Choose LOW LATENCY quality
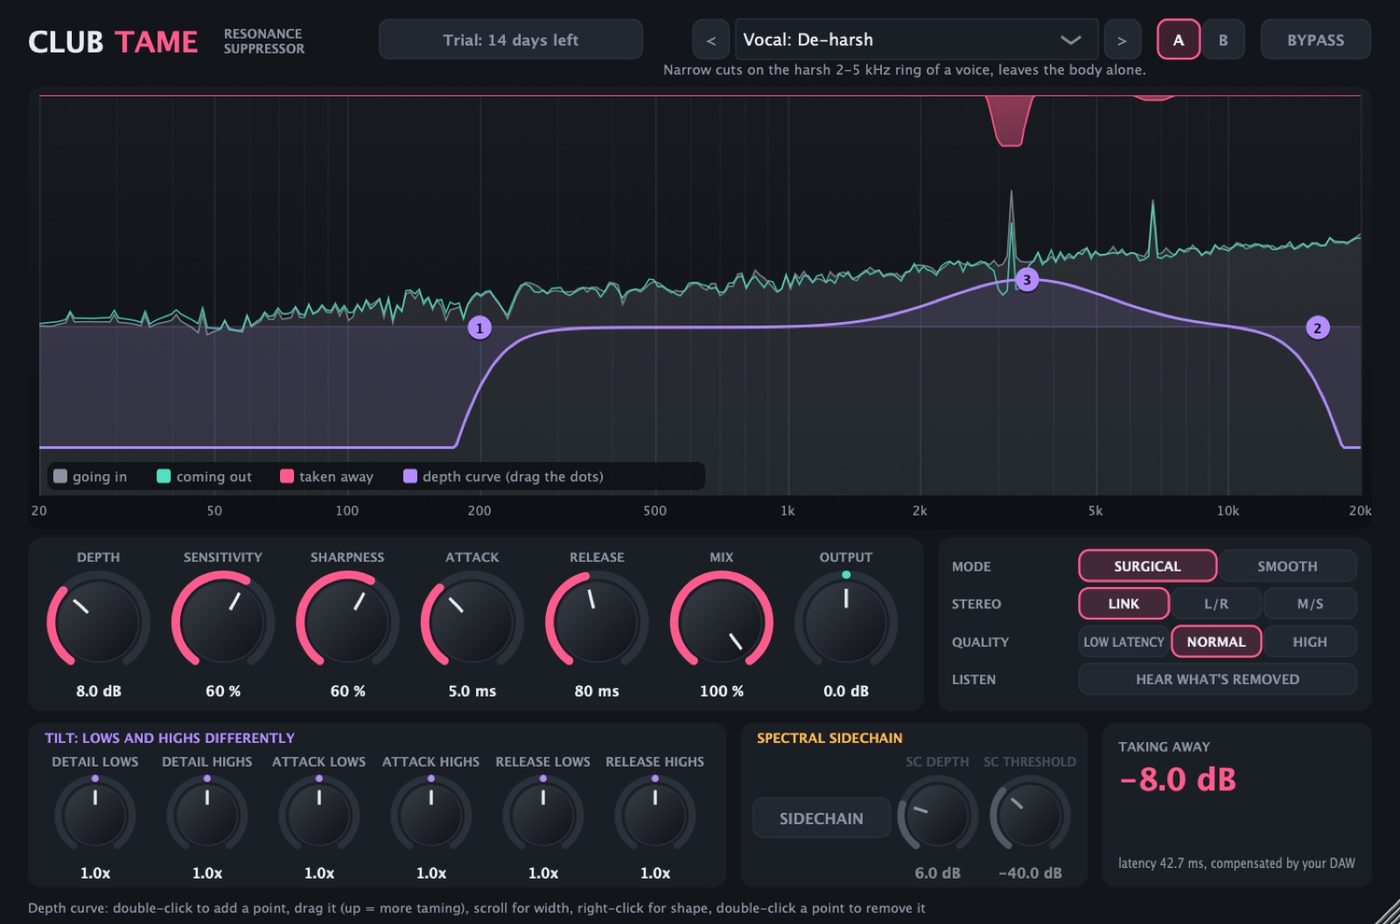The width and height of the screenshot is (1400, 924). [1124, 642]
